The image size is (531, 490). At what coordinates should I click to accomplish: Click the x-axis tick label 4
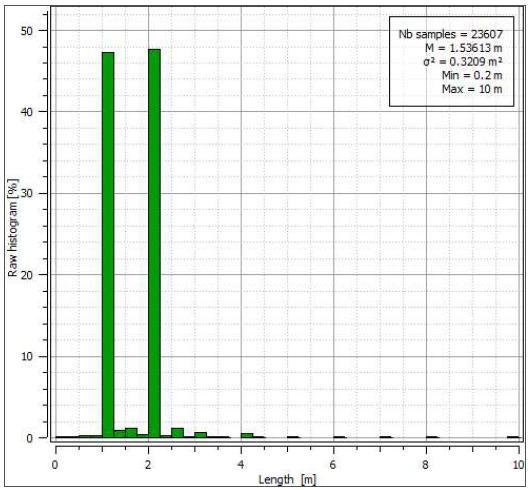tap(241, 465)
